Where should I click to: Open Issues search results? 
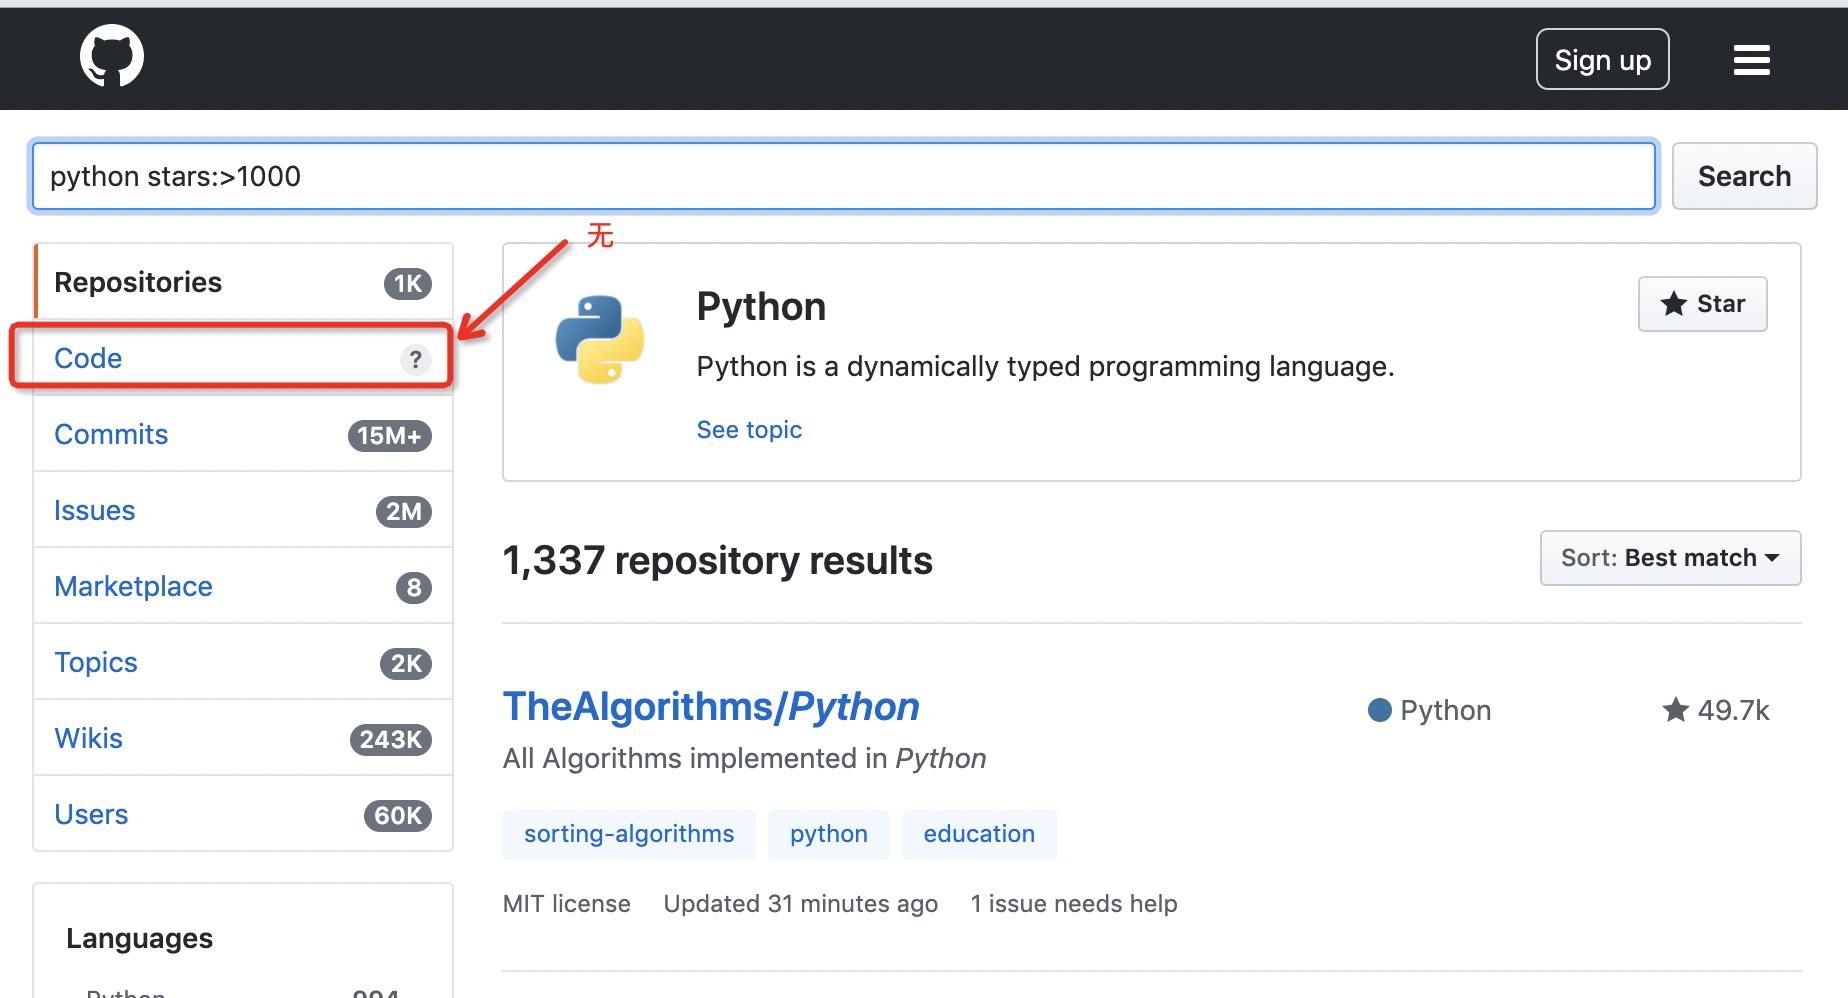94,510
